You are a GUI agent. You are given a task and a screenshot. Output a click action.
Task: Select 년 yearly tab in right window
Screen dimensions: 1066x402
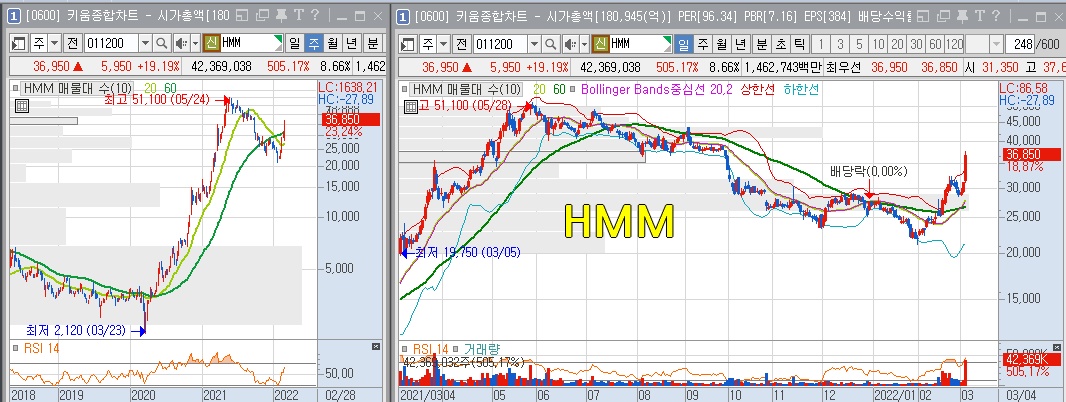tap(740, 44)
